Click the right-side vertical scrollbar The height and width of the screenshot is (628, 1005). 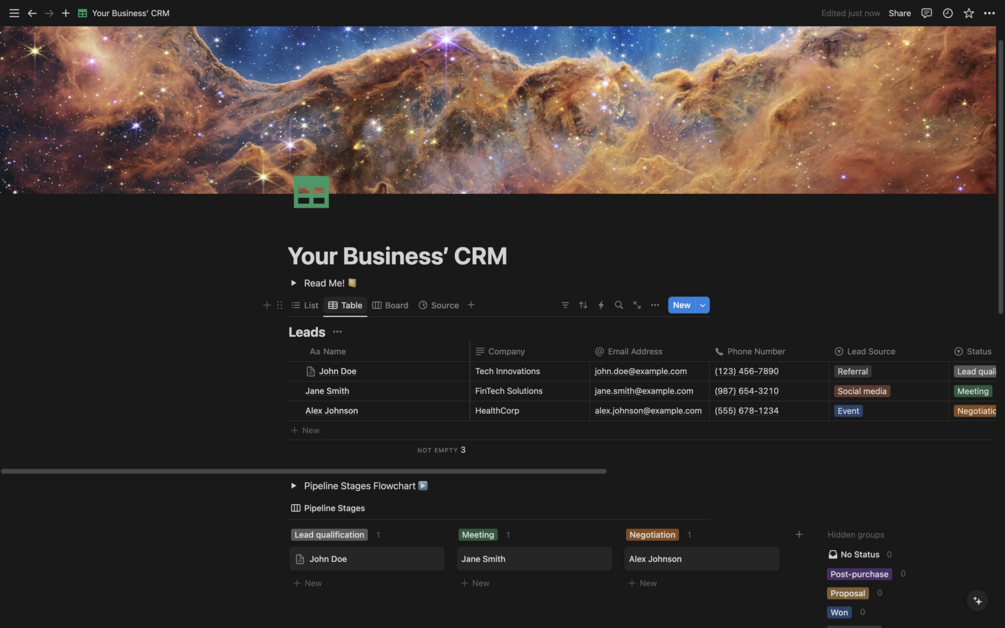pyautogui.click(x=1001, y=176)
